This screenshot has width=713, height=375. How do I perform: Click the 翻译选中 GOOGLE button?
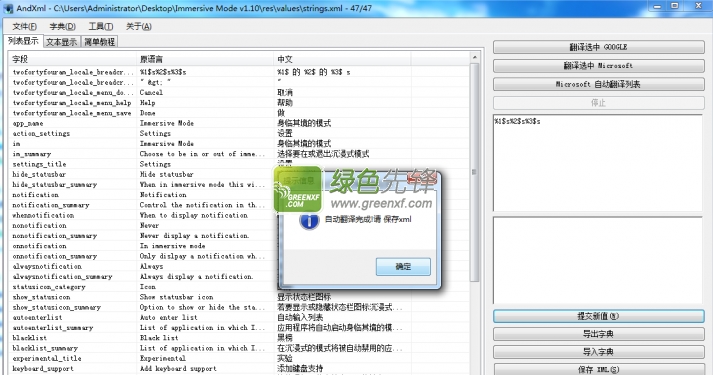pos(598,47)
